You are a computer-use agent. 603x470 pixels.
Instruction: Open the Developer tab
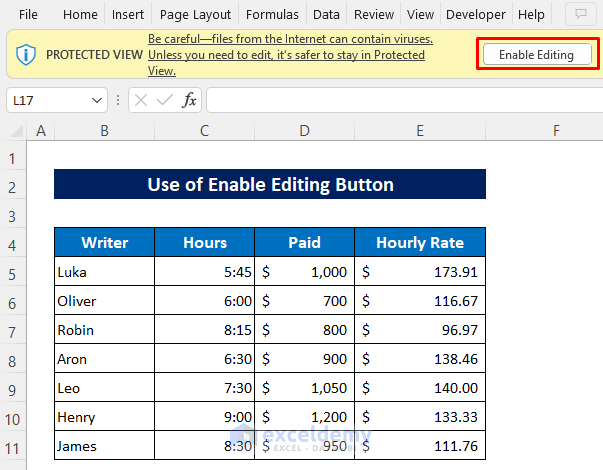(476, 15)
